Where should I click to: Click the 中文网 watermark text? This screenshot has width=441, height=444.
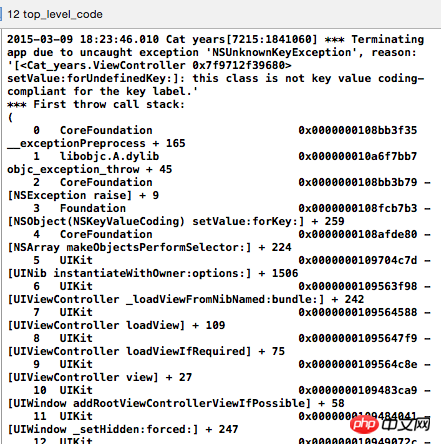[x=405, y=424]
